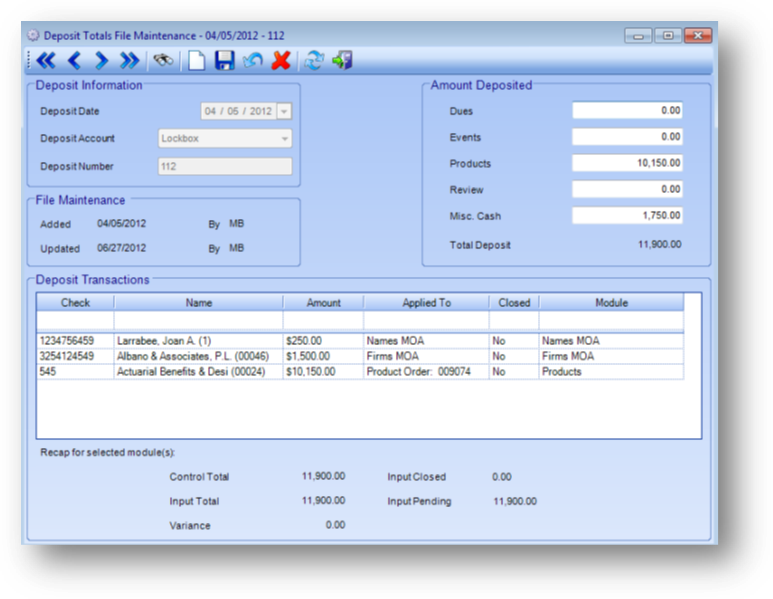Viewport: 773px width, 599px height.
Task: Sort by the Name column header
Action: coord(199,303)
